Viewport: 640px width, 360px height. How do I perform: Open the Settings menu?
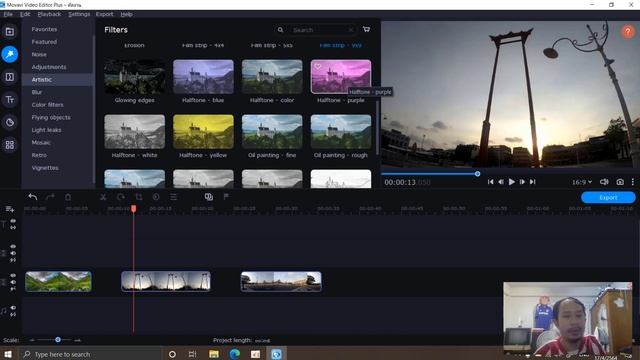(79, 14)
